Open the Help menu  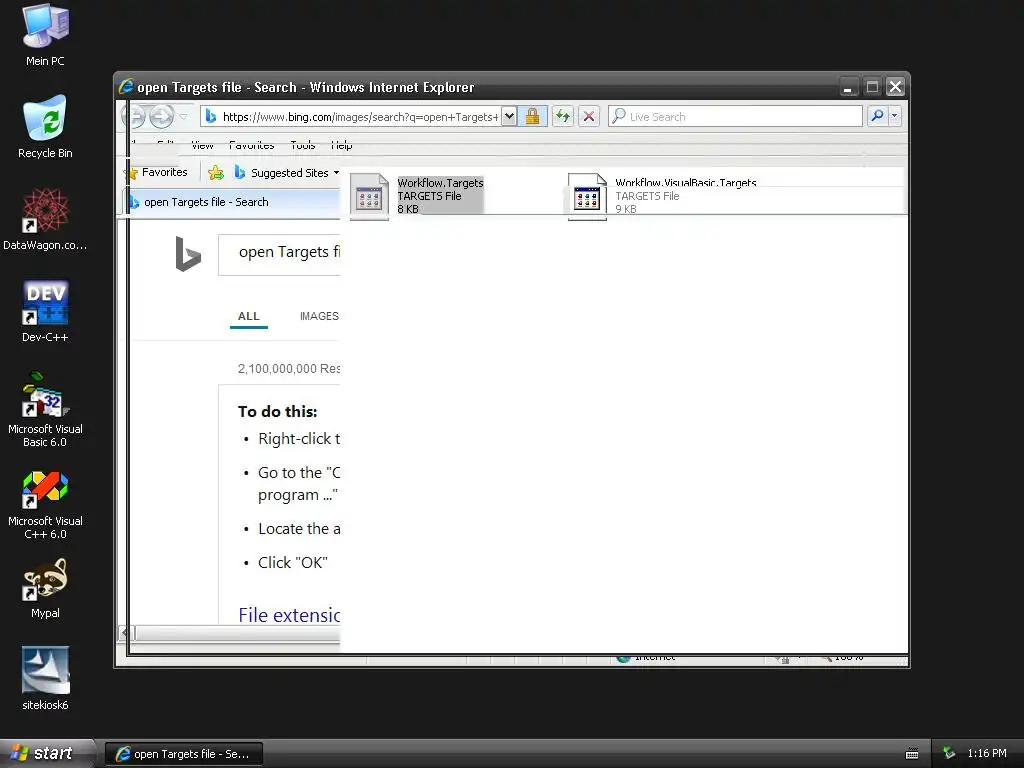click(x=342, y=145)
